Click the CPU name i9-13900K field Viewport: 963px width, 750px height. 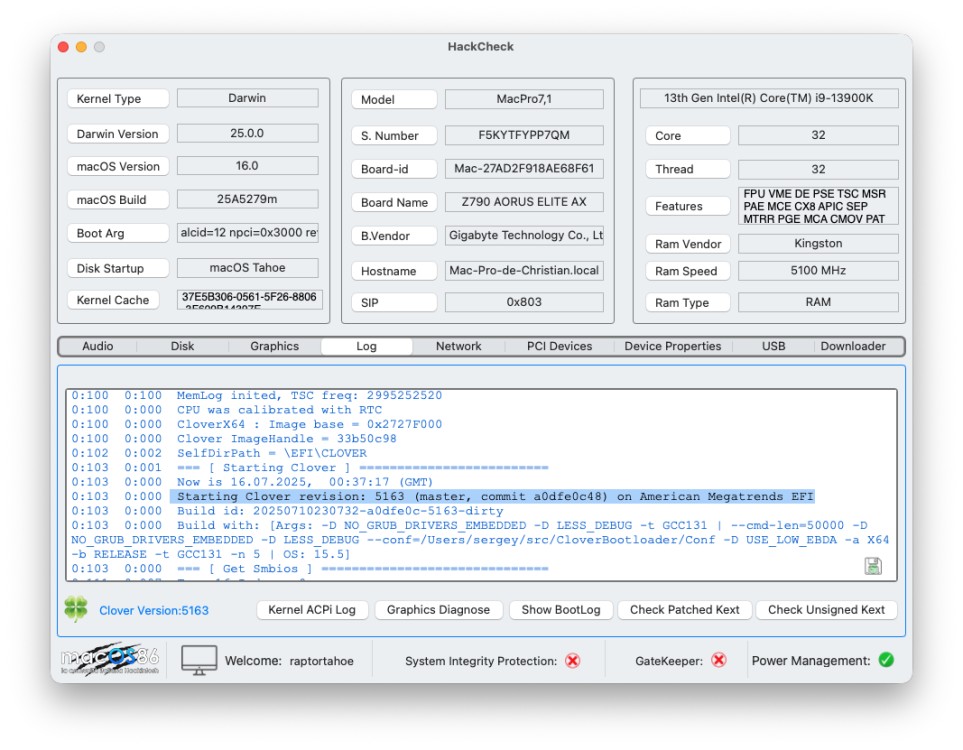769,98
